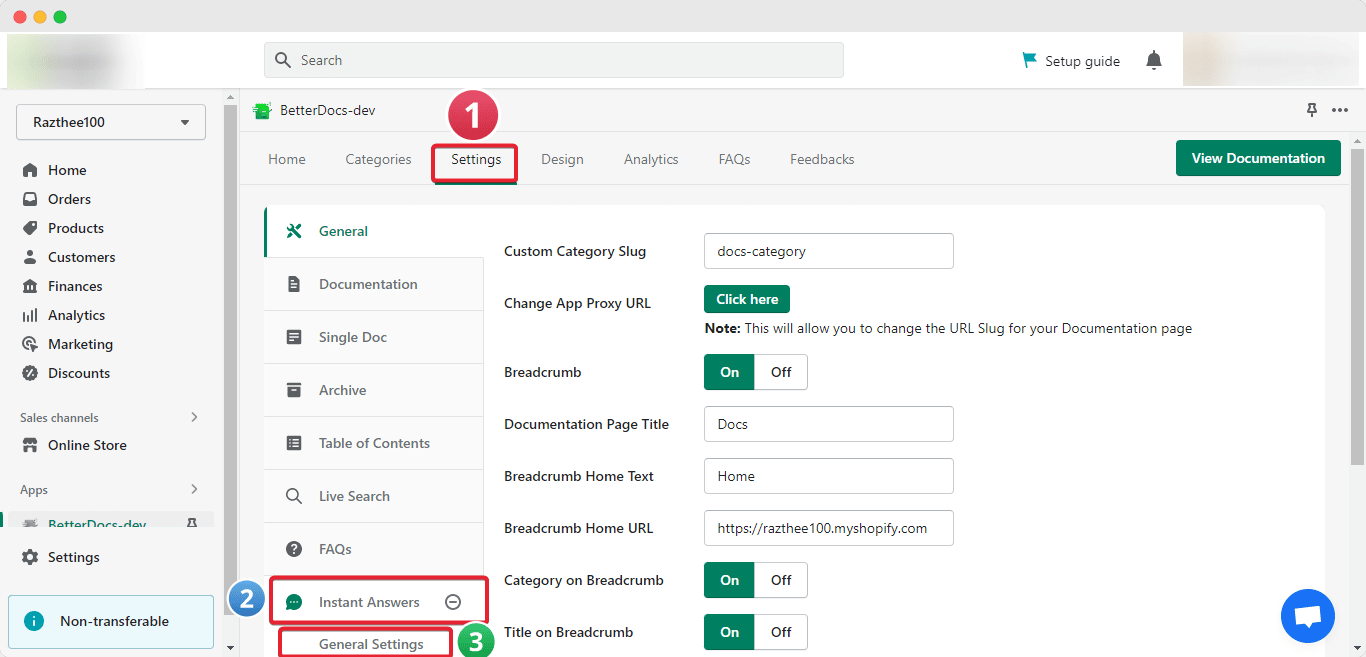Screen dimensions: 1366x657
Task: Click the Breadcrumb Home URL field
Action: 829,528
